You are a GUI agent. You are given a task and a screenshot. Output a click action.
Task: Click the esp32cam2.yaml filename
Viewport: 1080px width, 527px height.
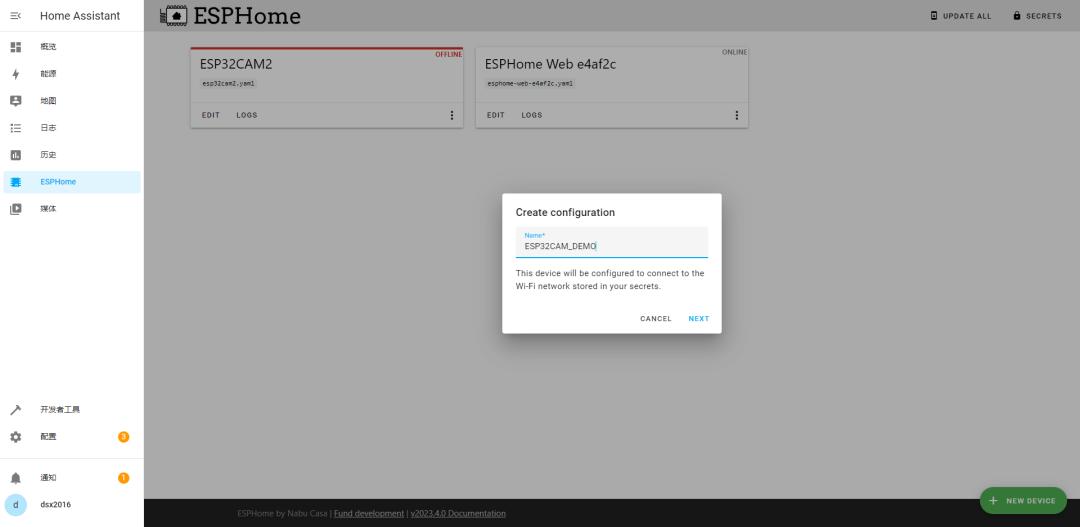point(229,83)
